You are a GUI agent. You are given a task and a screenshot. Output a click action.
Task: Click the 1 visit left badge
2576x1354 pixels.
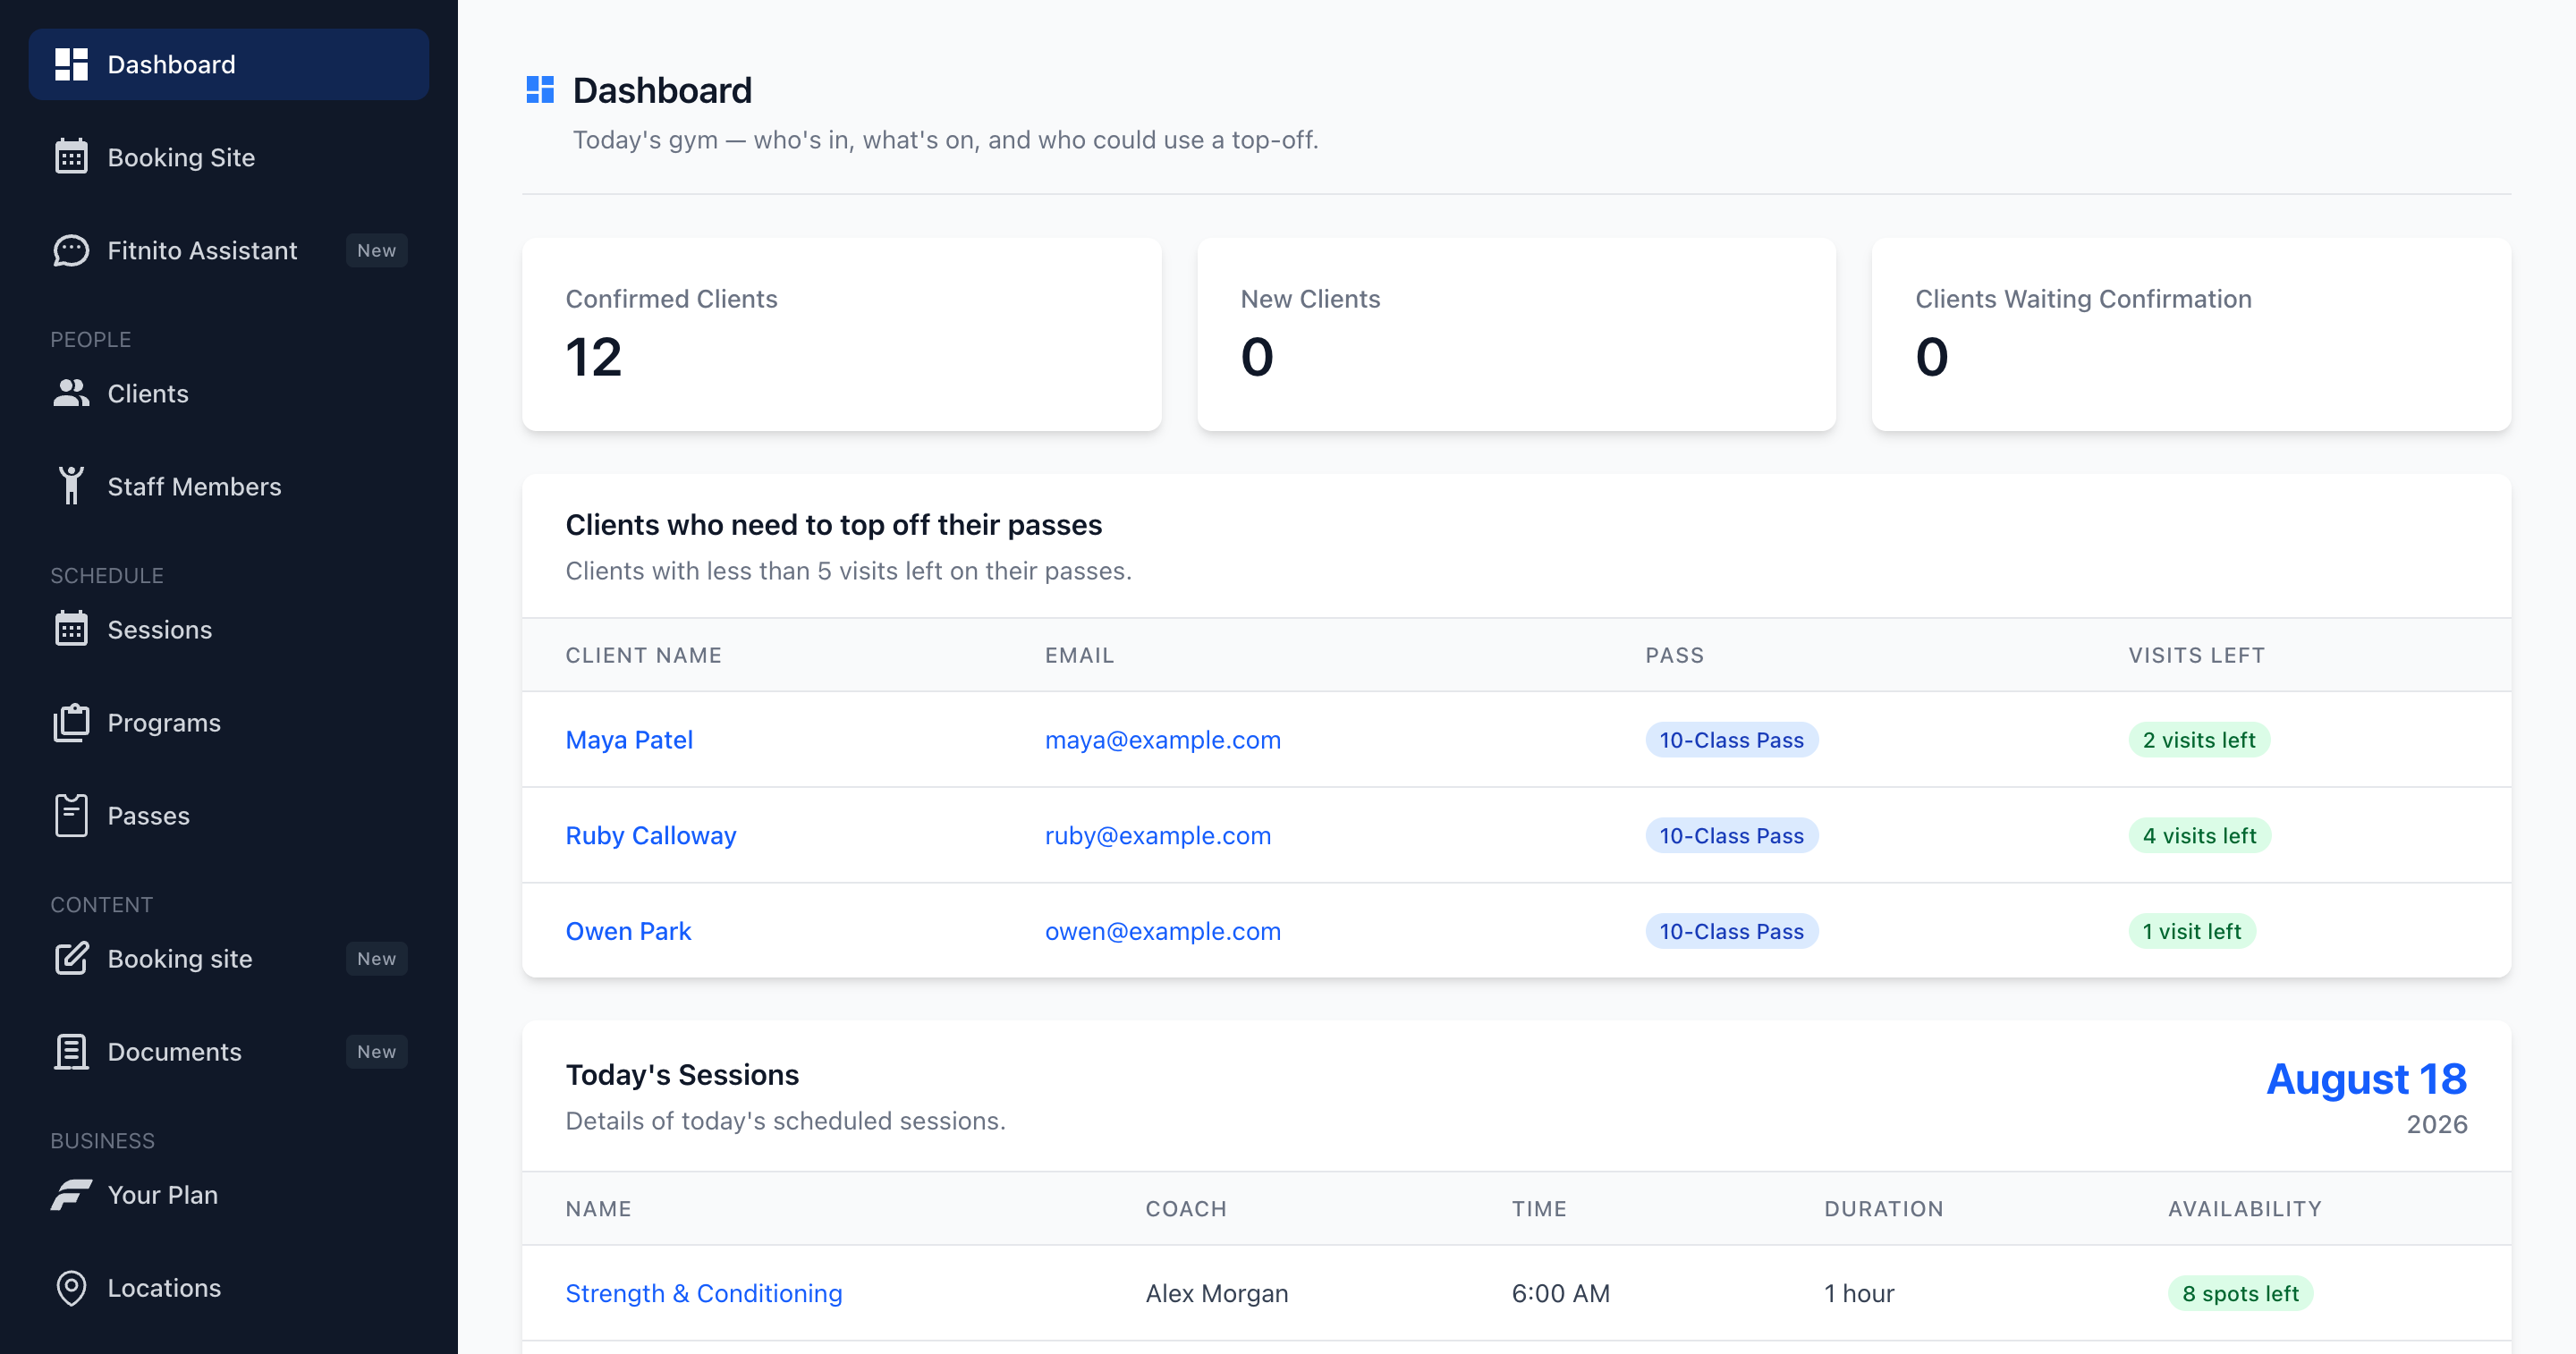pyautogui.click(x=2192, y=930)
